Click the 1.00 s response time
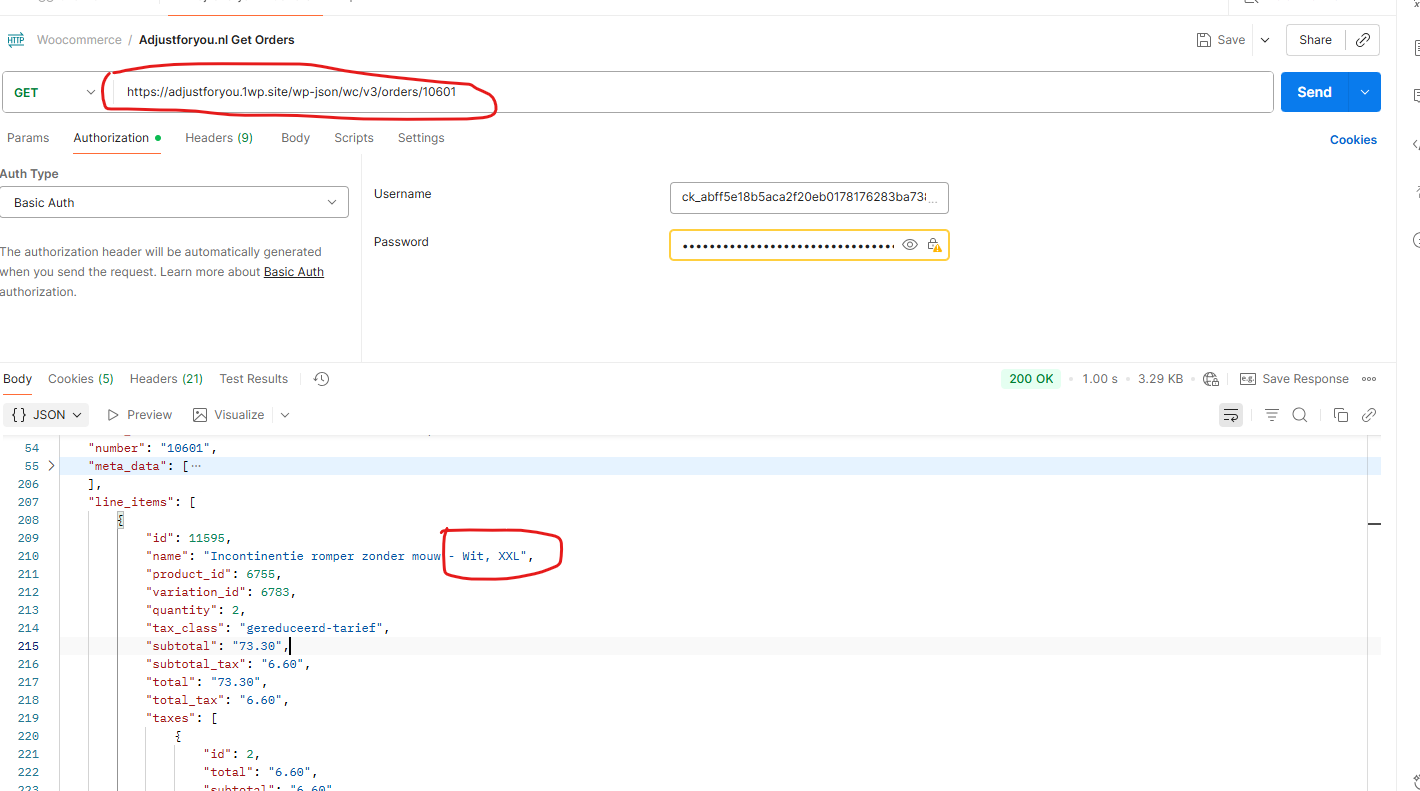1420x791 pixels. click(x=1100, y=379)
